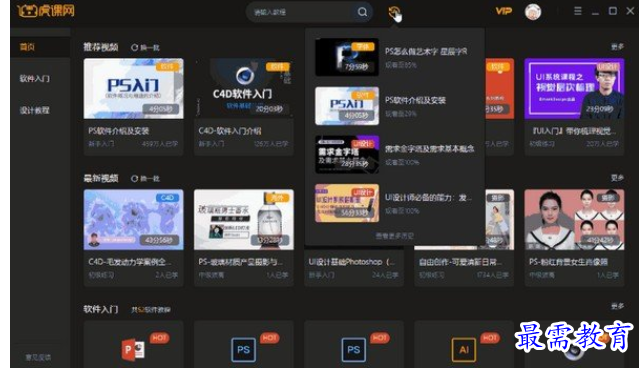Select 软件入门 in the sidebar
This screenshot has width=639, height=368.
(35, 78)
